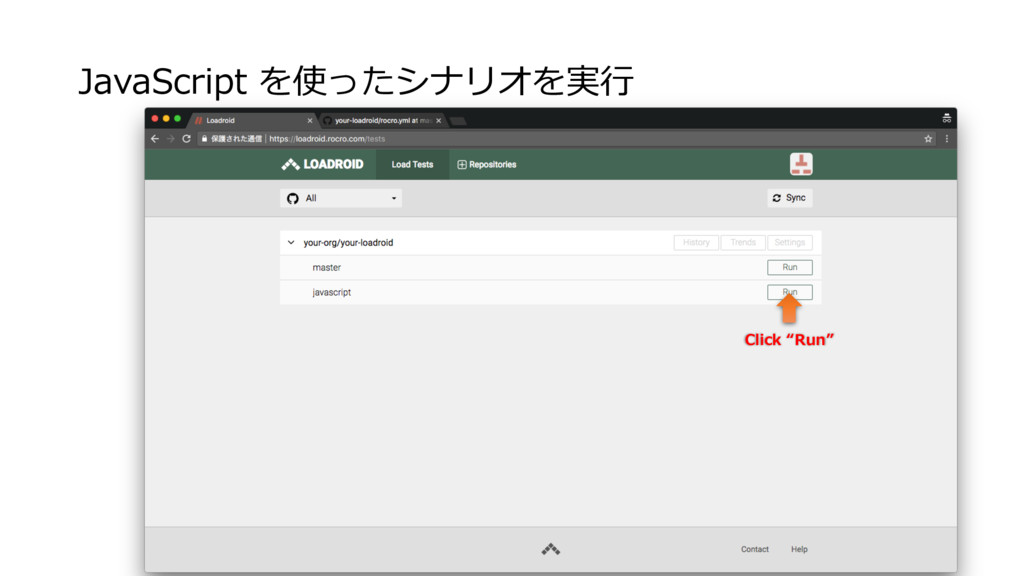Click the secure lock icon in address bar
Image resolution: width=1024 pixels, height=576 pixels.
tap(204, 138)
